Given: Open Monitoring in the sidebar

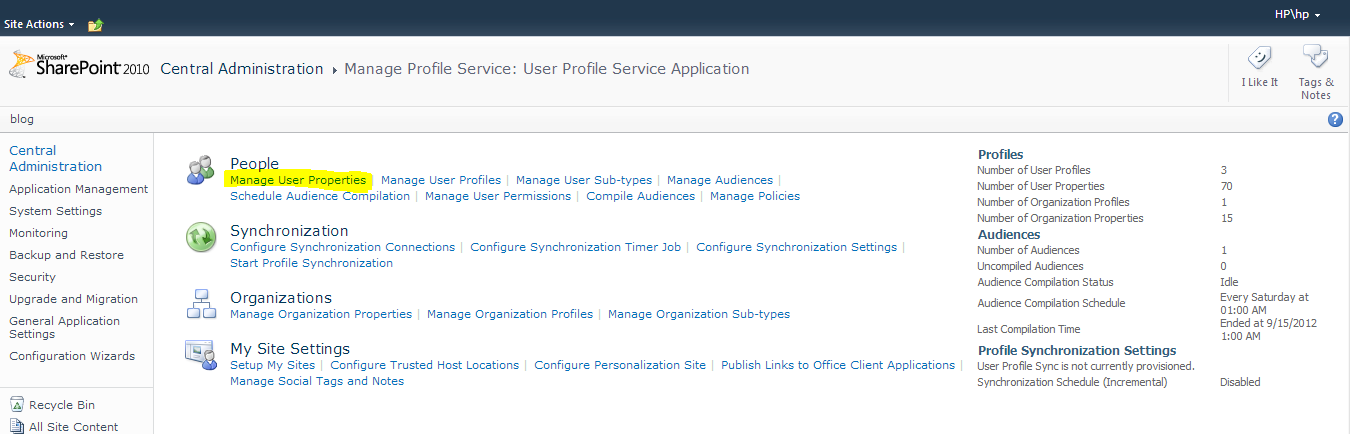Looking at the screenshot, I should pyautogui.click(x=38, y=233).
